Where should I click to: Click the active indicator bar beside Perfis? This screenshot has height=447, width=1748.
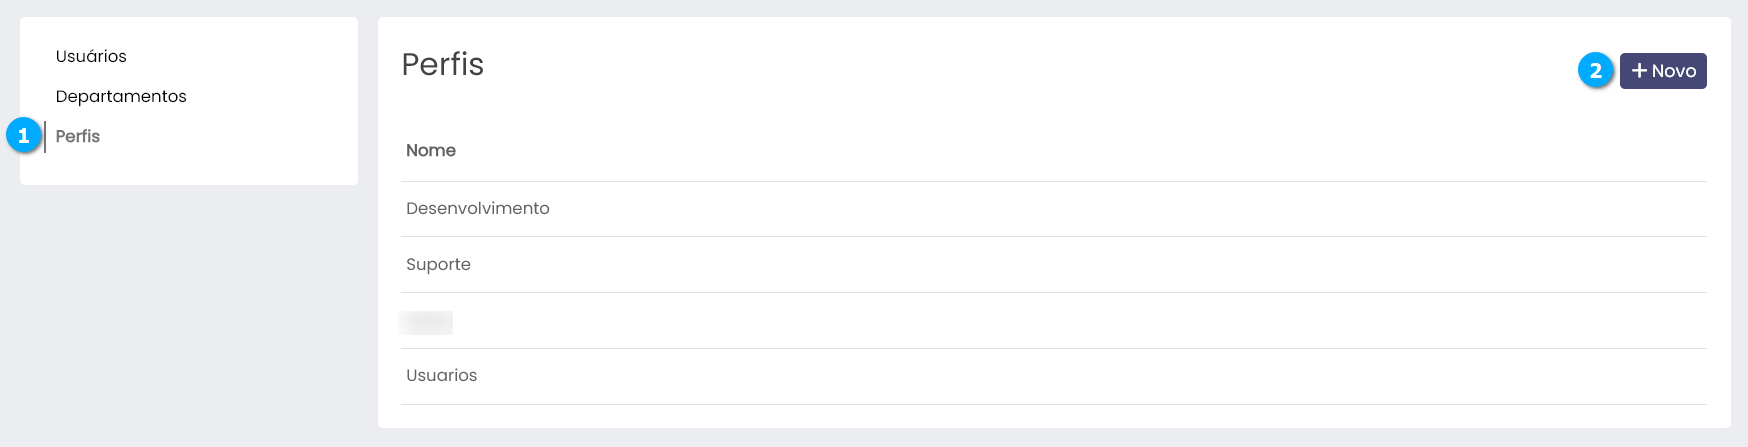pos(45,136)
